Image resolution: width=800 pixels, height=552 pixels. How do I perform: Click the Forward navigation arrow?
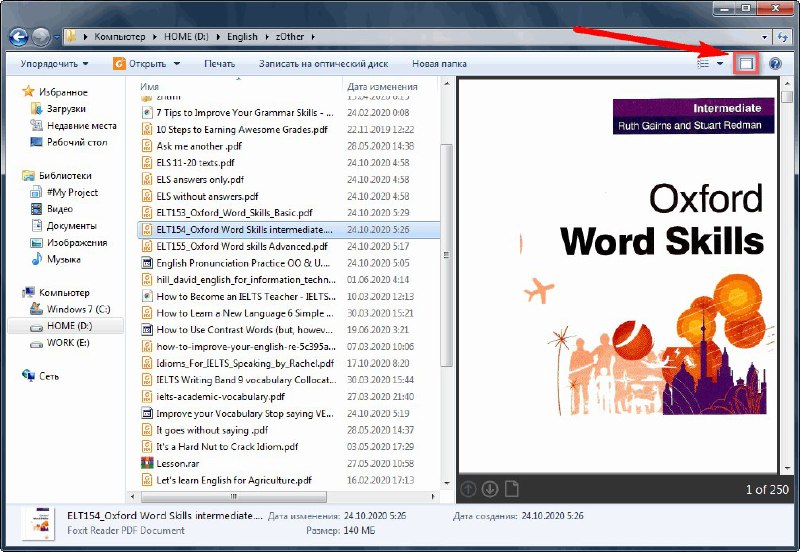coord(41,36)
